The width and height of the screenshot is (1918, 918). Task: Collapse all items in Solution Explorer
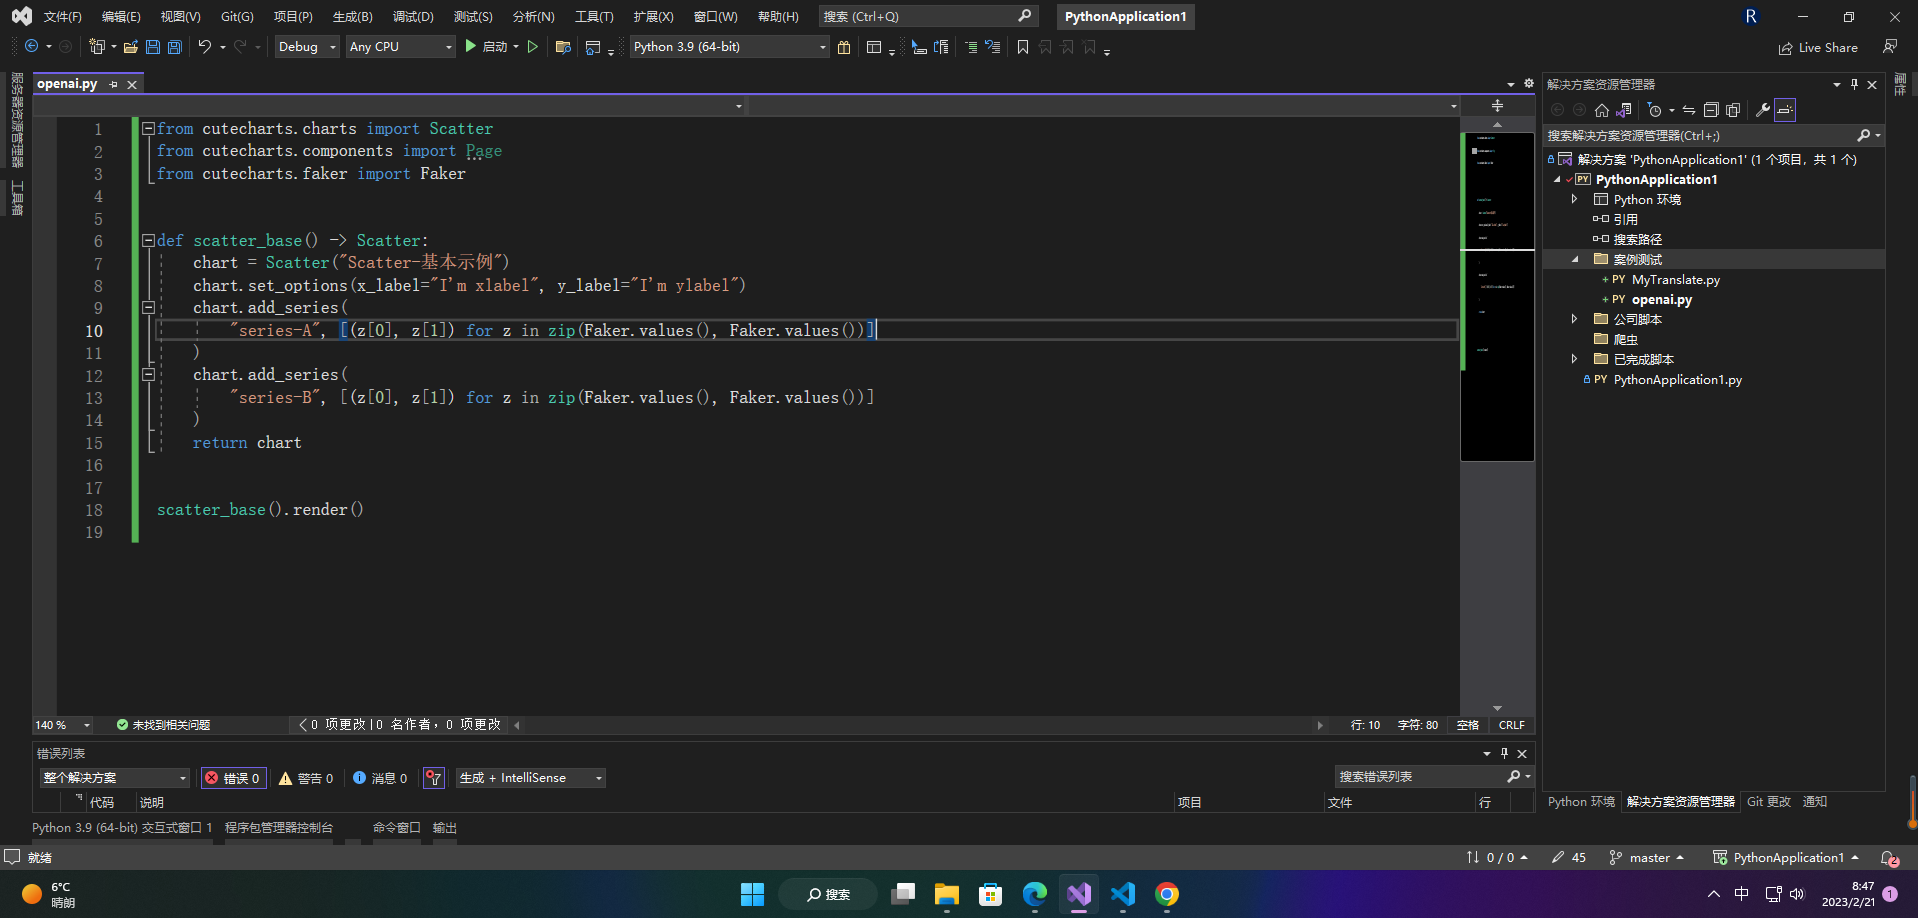[x=1711, y=110]
